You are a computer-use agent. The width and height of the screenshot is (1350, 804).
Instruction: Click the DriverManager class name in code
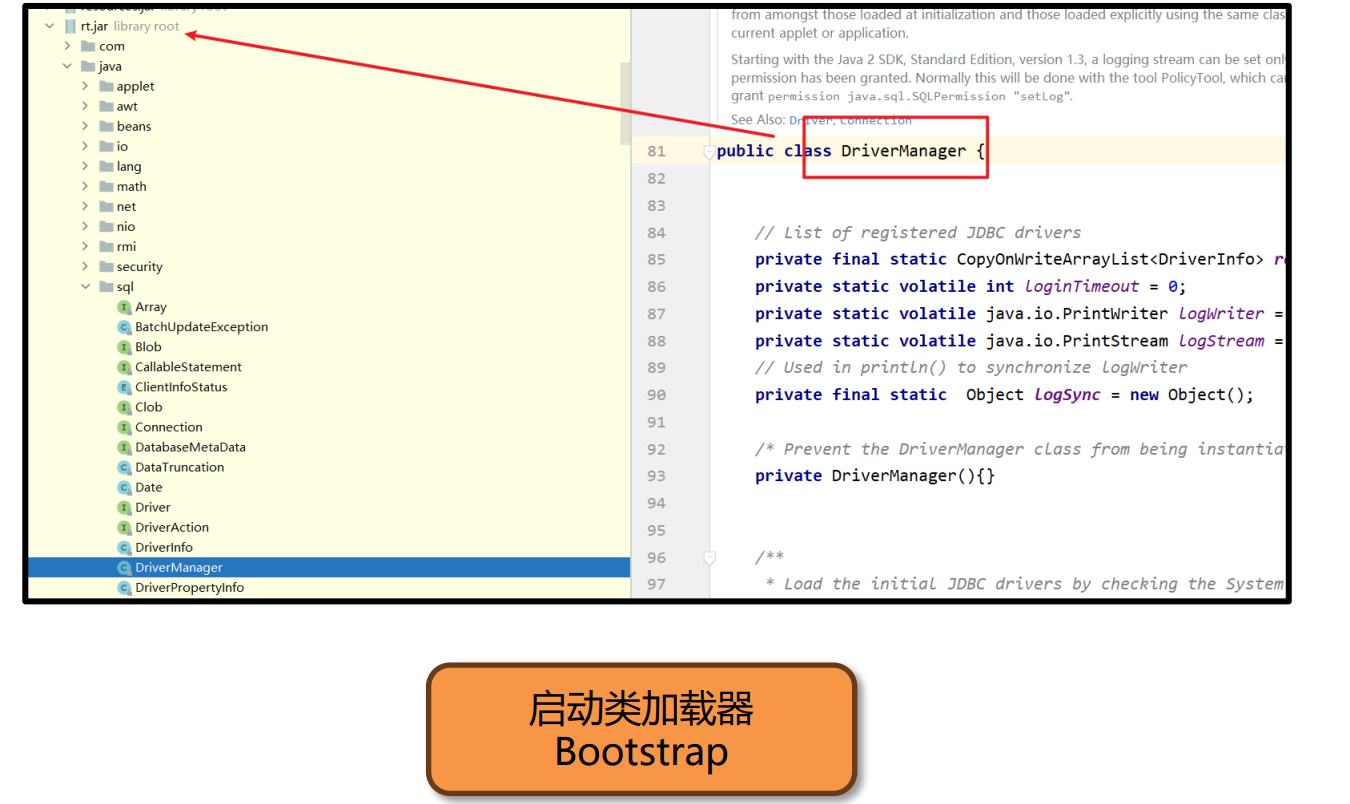click(904, 151)
